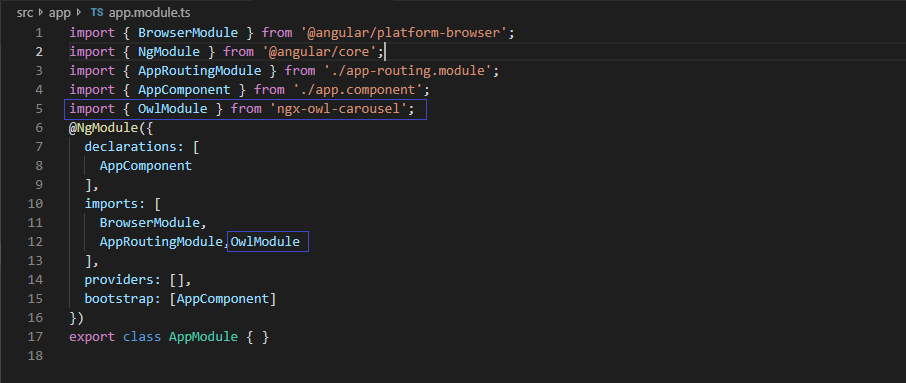
Task: Click the 'ngx-owl-carousel' package string
Action: coord(338,109)
